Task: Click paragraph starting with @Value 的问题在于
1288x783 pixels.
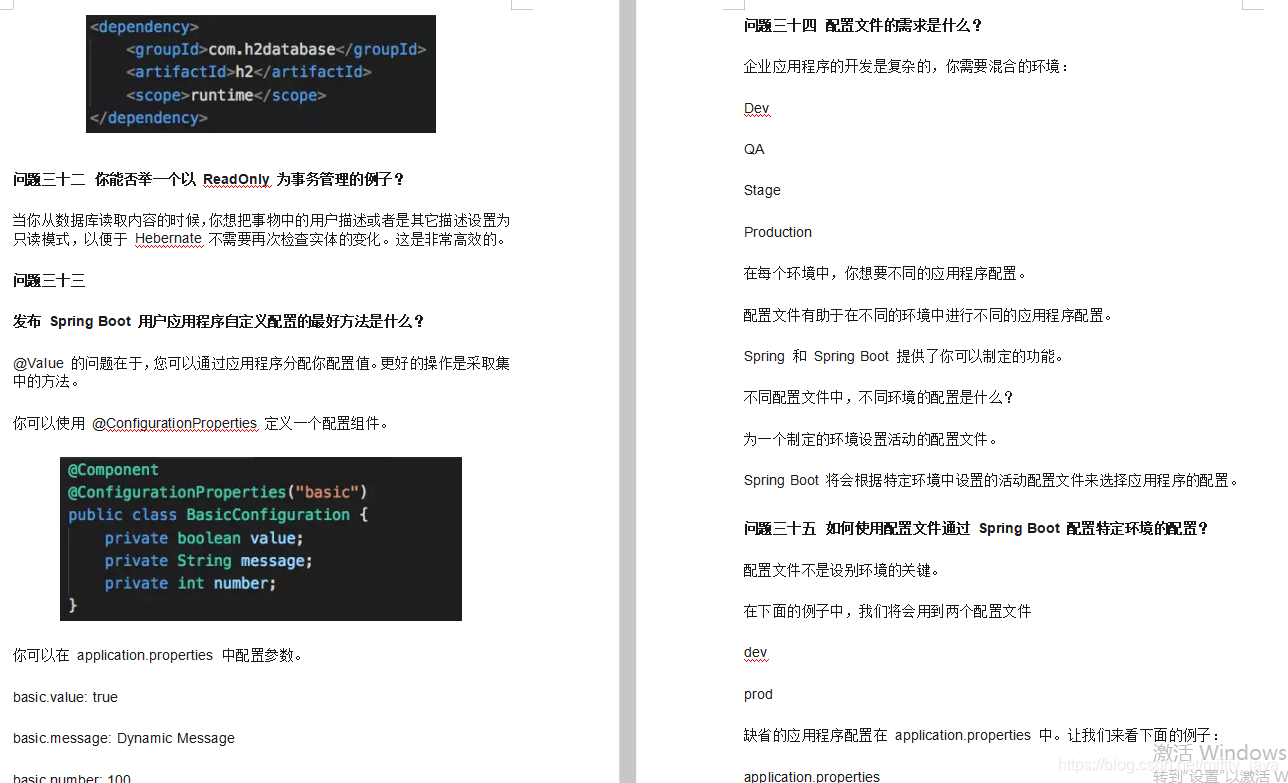Action: pos(262,372)
